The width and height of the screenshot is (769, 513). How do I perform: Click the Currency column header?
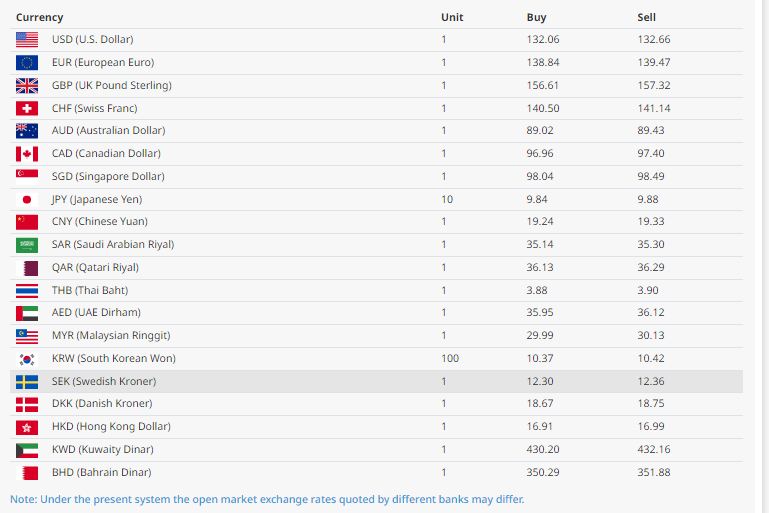coord(40,17)
